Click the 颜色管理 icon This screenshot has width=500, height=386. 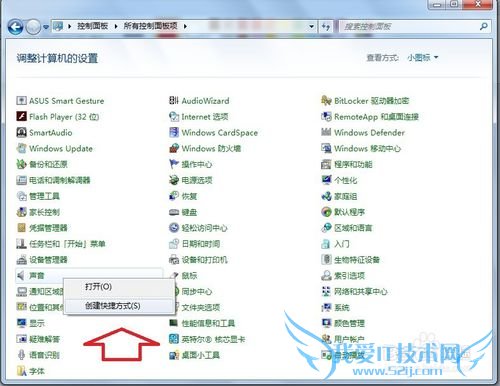click(326, 323)
